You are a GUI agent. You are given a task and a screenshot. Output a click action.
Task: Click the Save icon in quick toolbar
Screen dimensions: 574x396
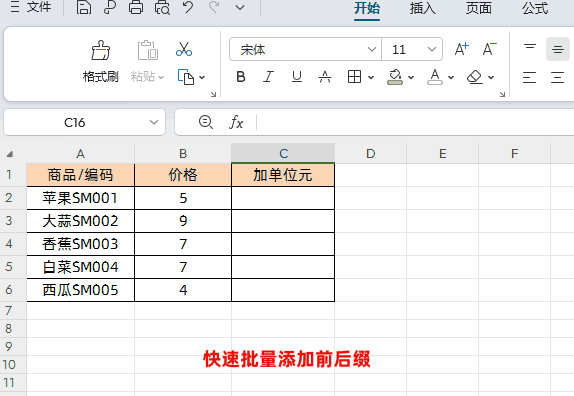pyautogui.click(x=84, y=7)
